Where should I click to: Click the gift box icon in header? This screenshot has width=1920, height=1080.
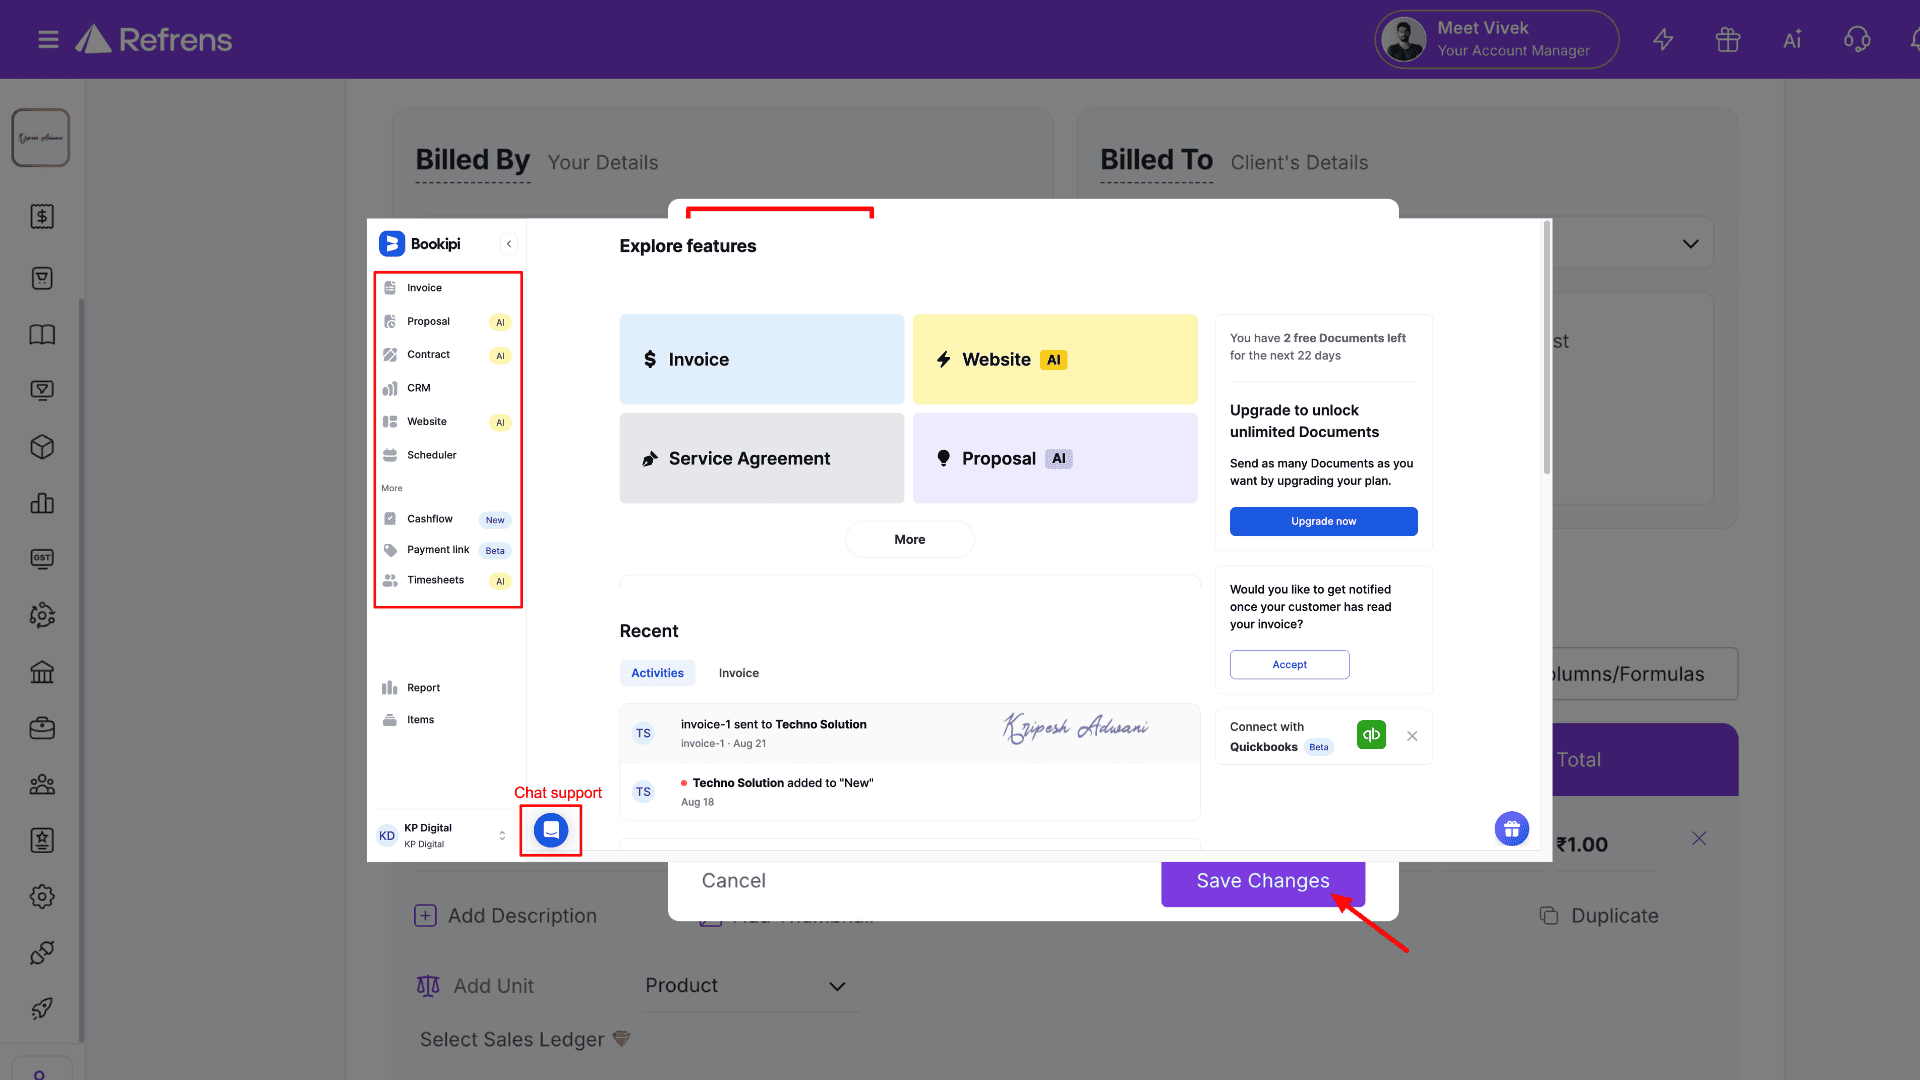pyautogui.click(x=1727, y=40)
